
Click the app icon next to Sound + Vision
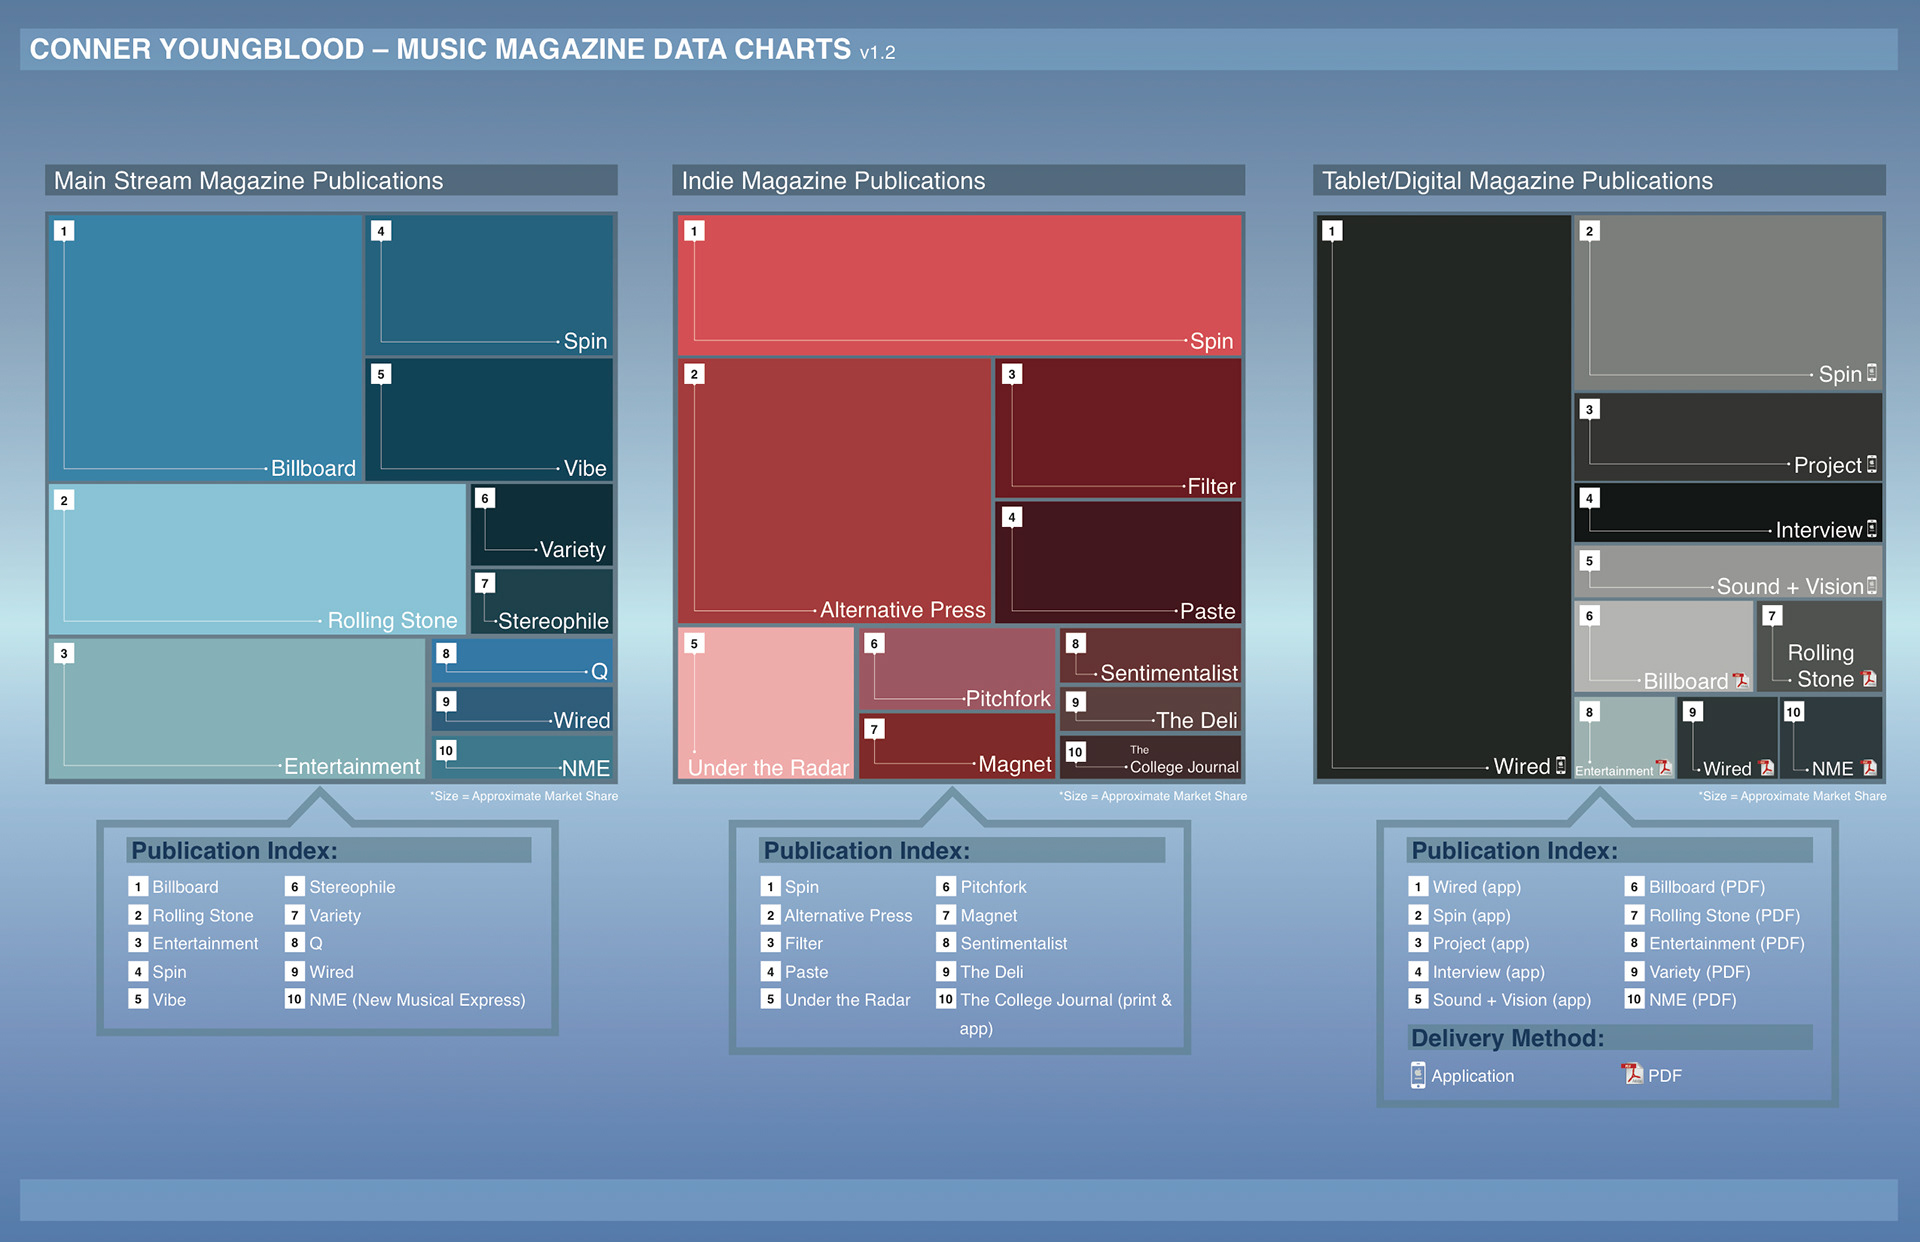pos(1872,586)
